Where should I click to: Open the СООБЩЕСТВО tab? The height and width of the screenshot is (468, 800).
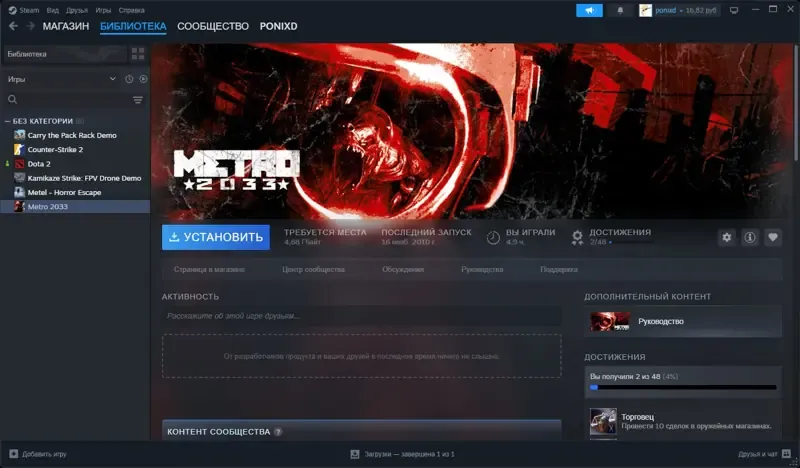point(213,26)
